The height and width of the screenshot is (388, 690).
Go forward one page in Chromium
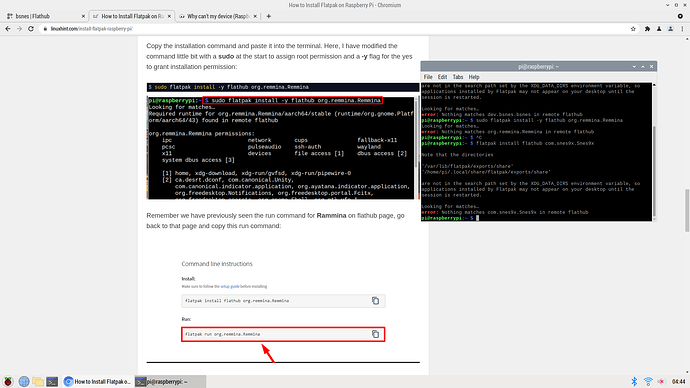[x=19, y=29]
